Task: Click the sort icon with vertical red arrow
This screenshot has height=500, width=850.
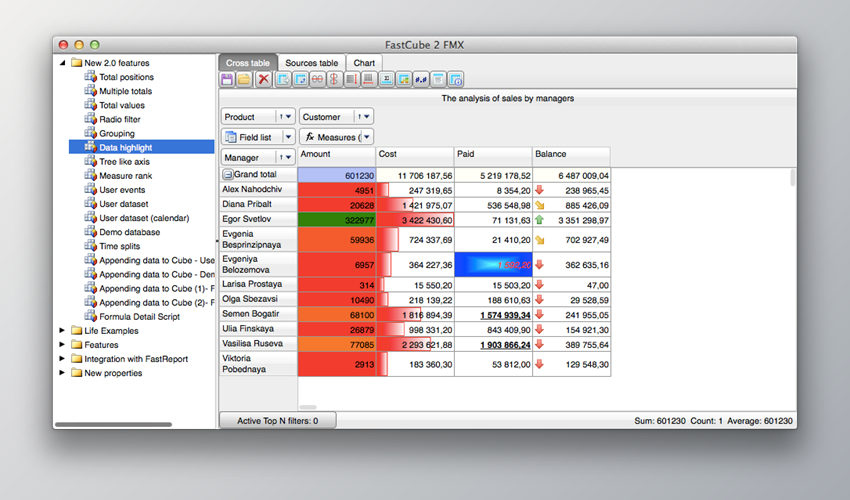Action: tap(352, 80)
